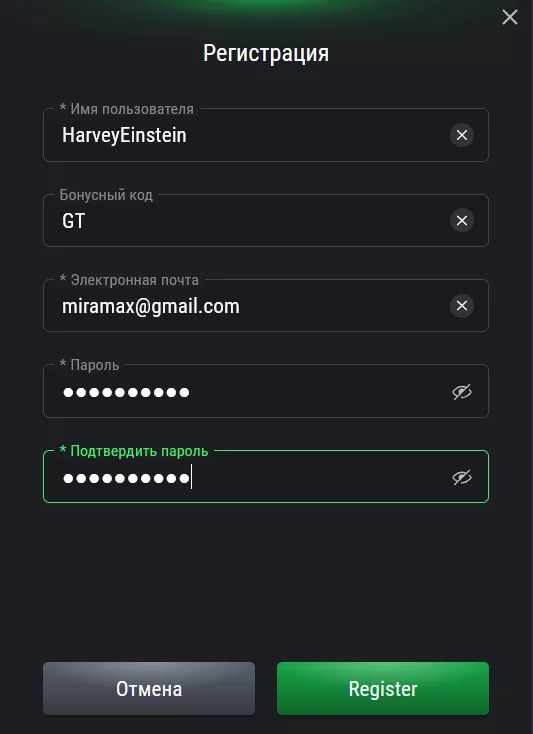Image resolution: width=533 pixels, height=734 pixels.
Task: Click the dots in the confirm password input
Action: click(126, 478)
